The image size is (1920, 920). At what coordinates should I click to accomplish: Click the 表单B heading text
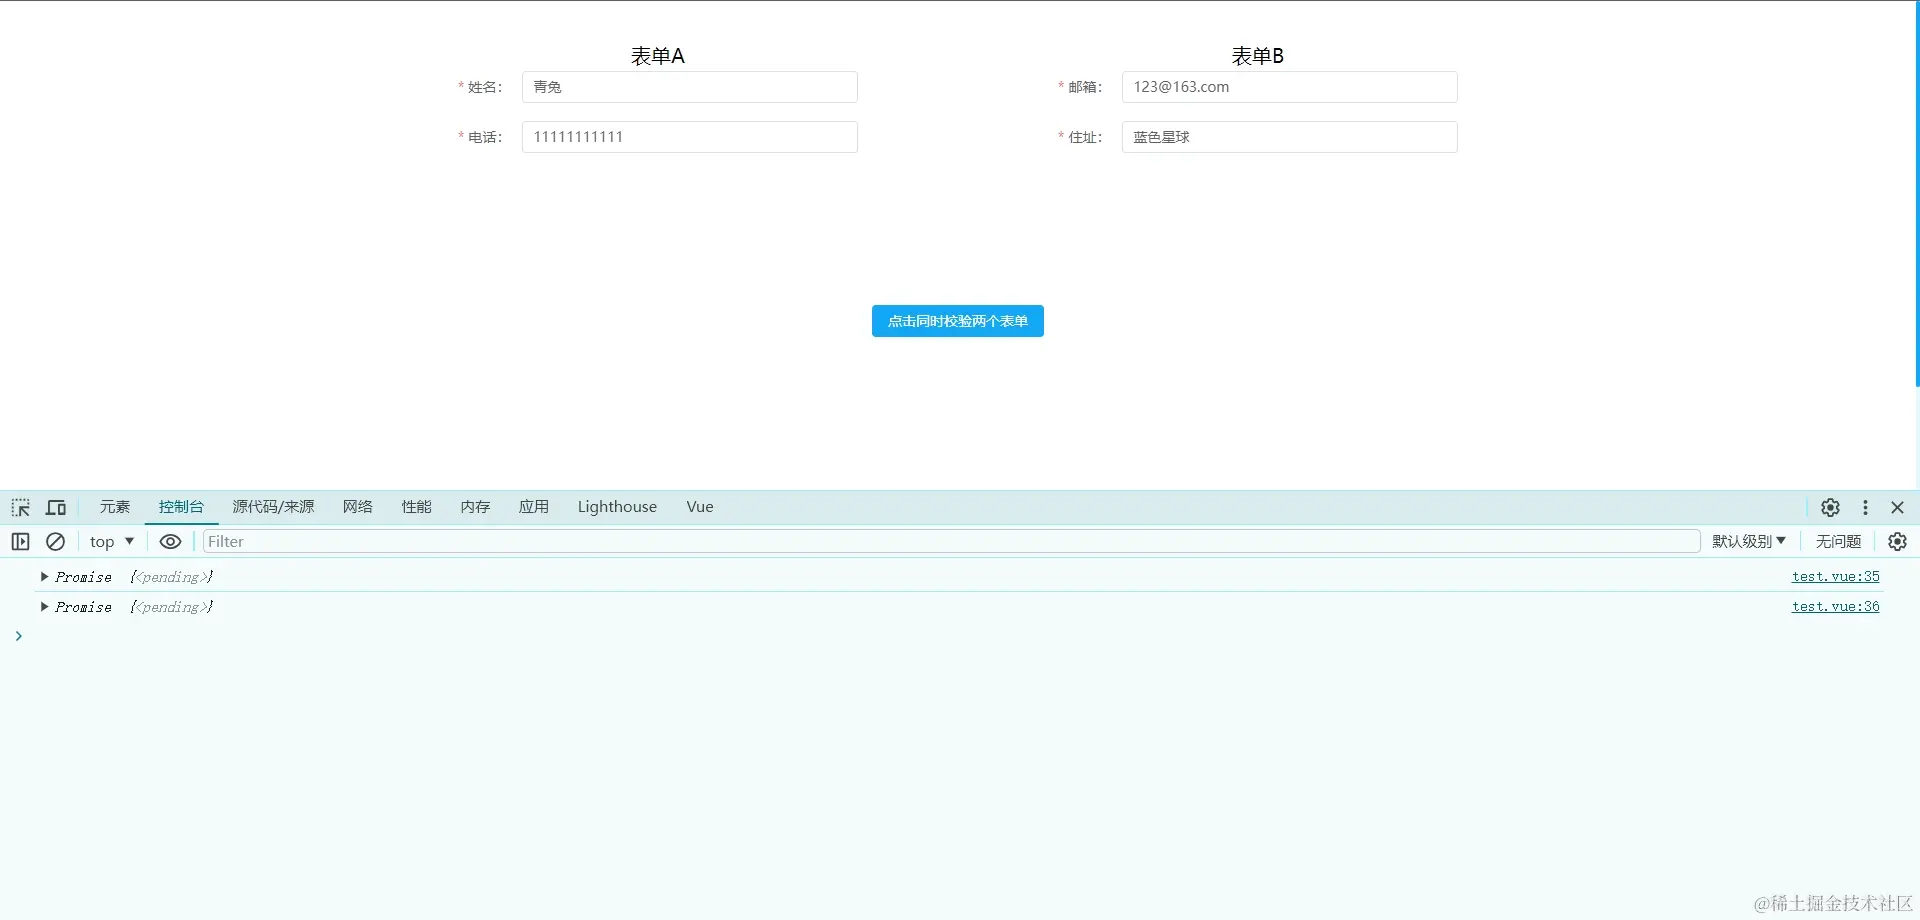click(x=1258, y=56)
